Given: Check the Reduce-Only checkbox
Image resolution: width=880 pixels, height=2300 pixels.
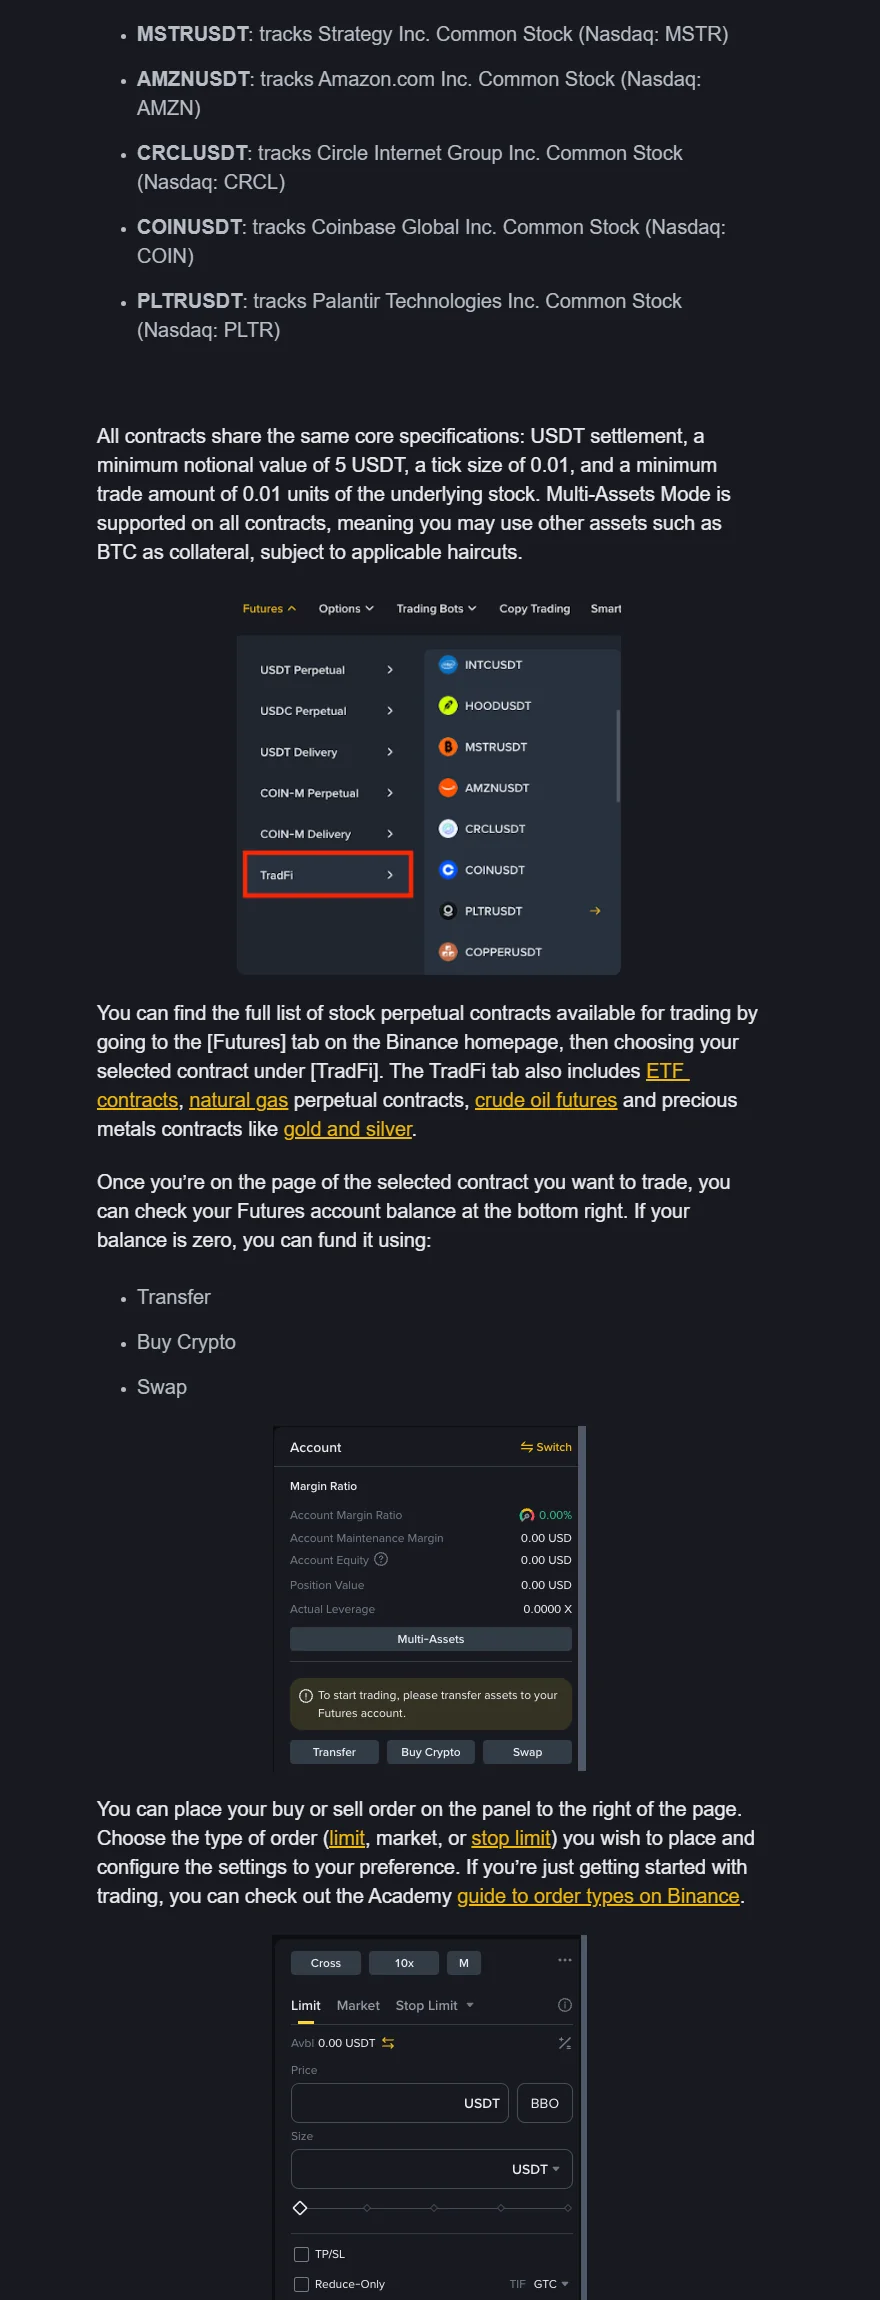Looking at the screenshot, I should pyautogui.click(x=301, y=2284).
